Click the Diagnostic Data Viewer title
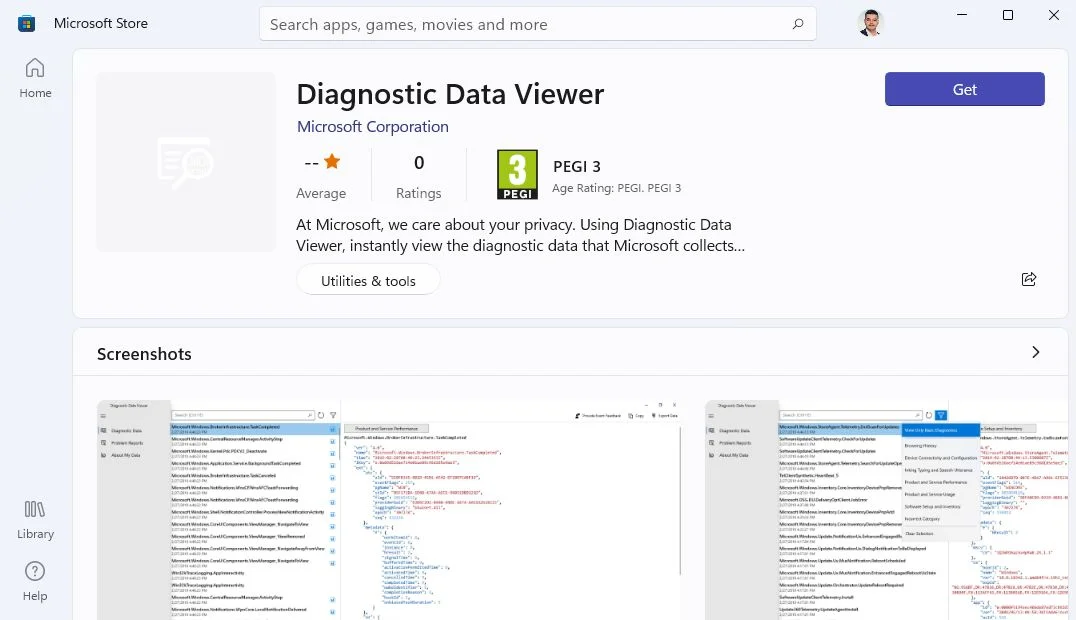The width and height of the screenshot is (1076, 620). (450, 94)
